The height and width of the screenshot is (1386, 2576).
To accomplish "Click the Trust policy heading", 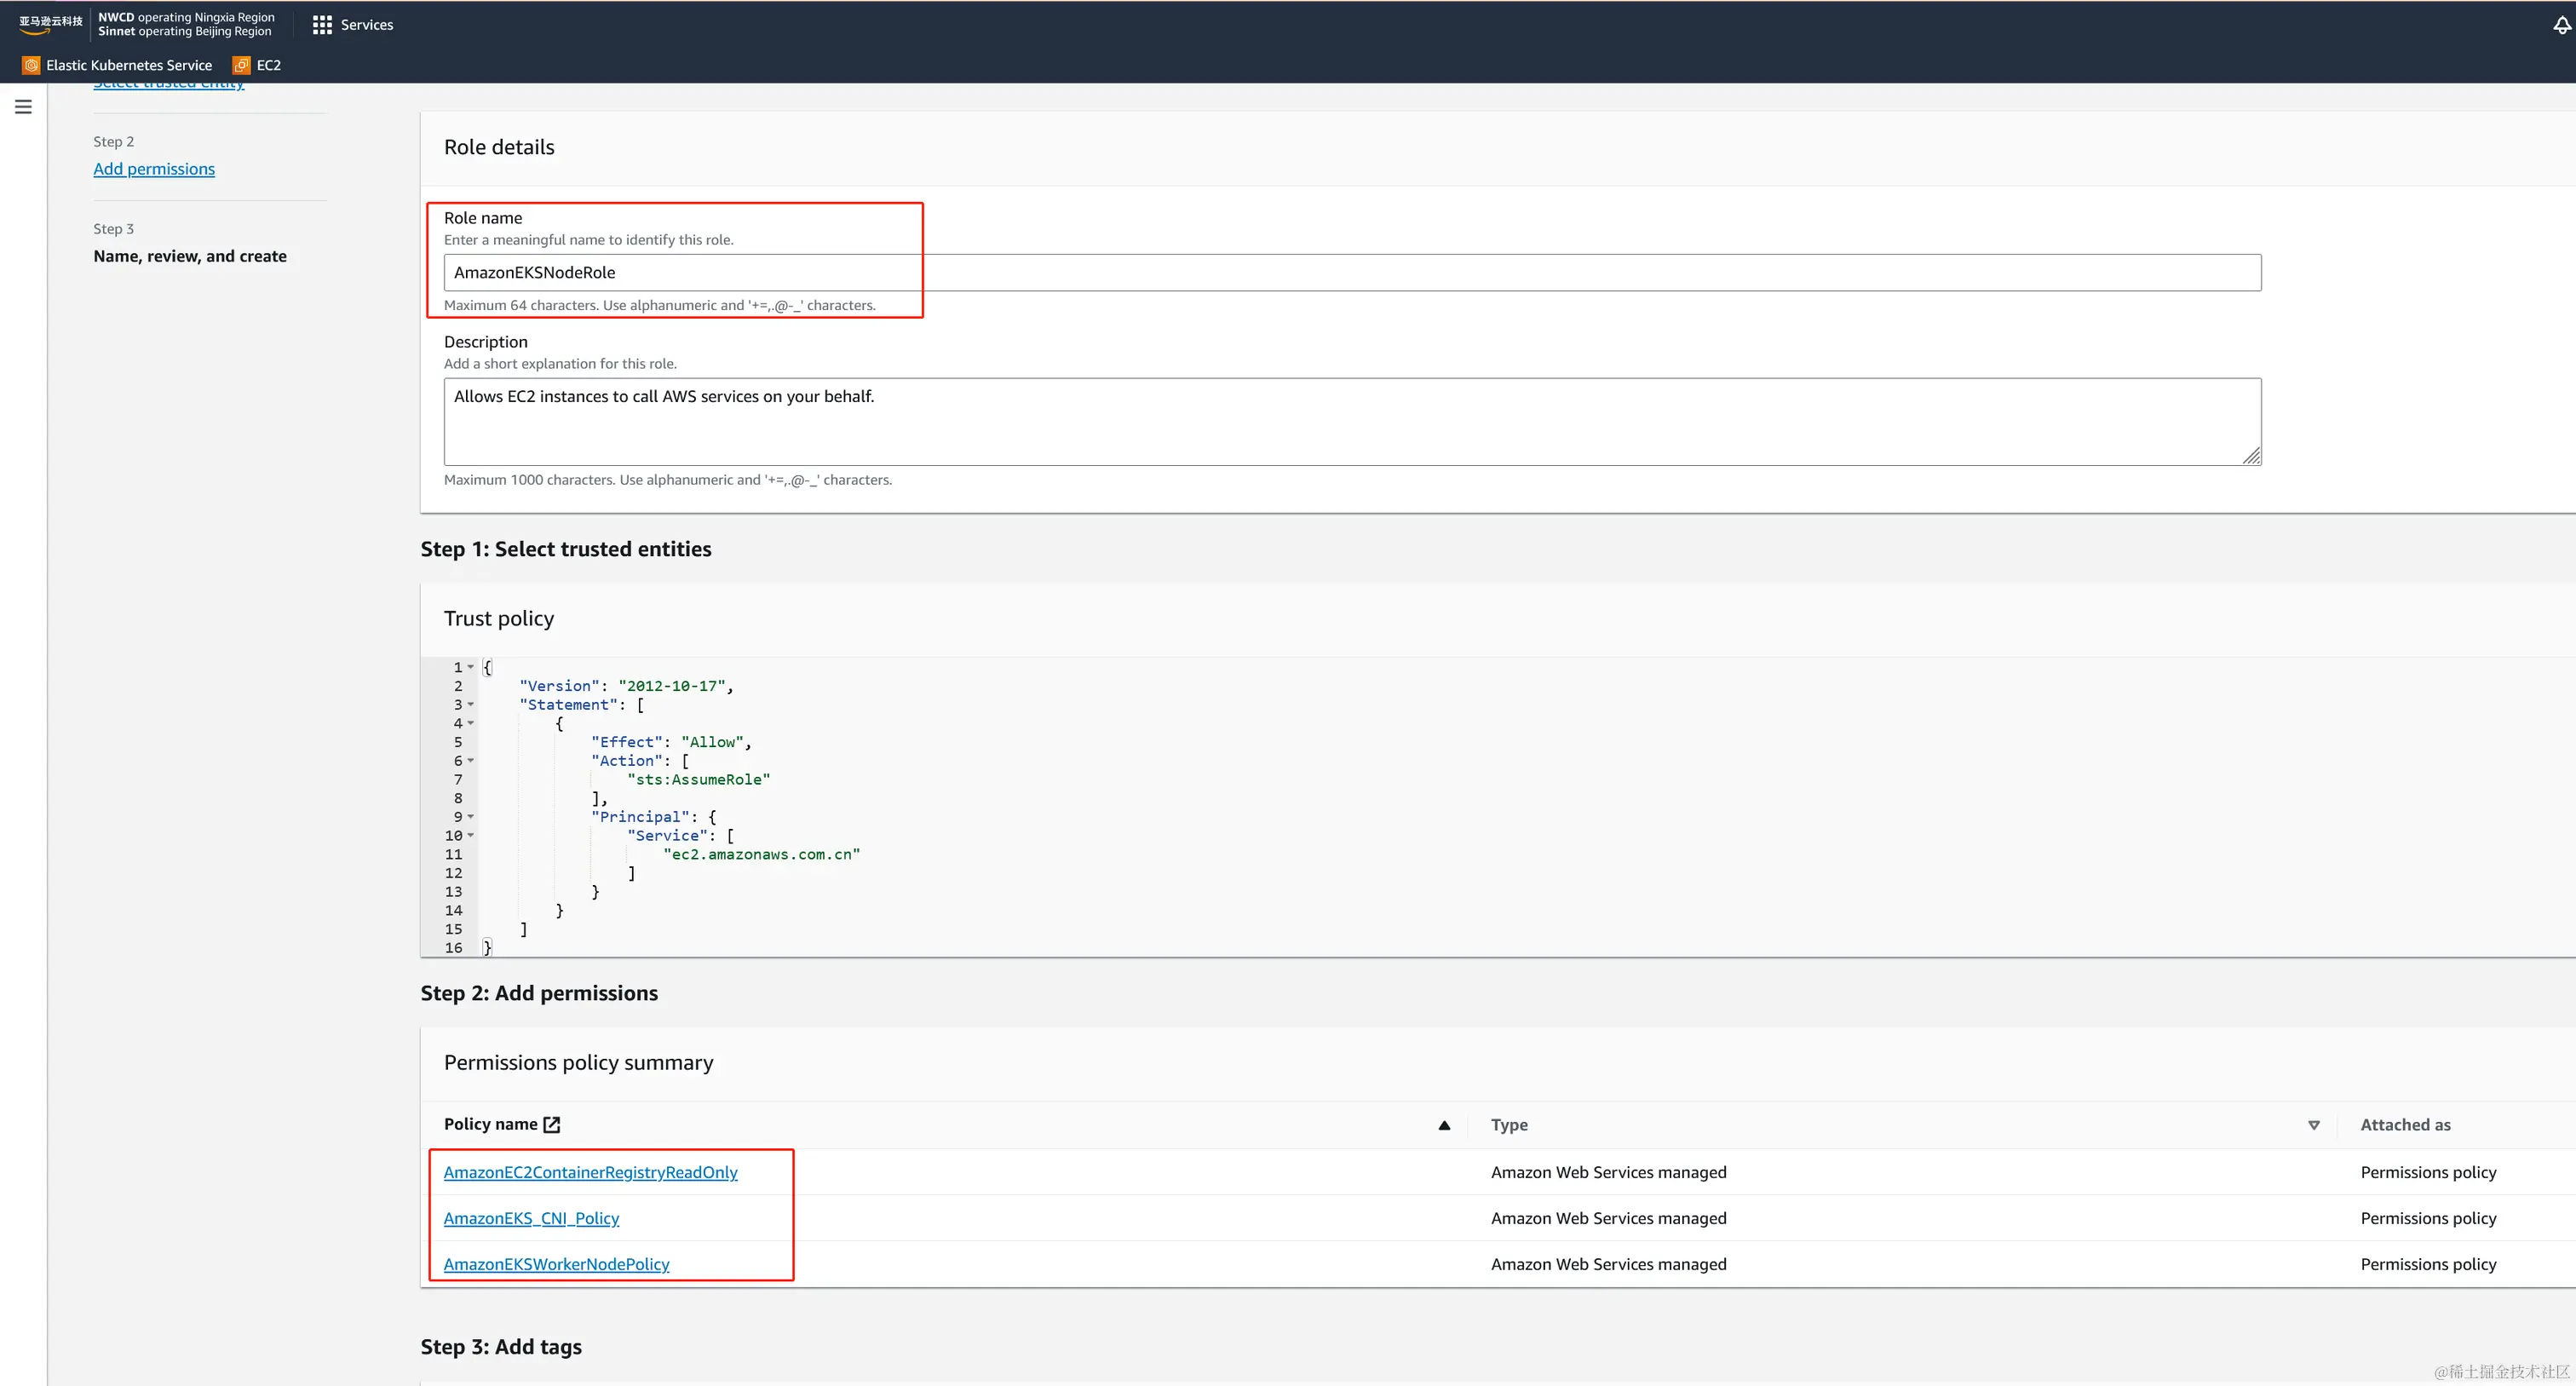I will point(499,619).
